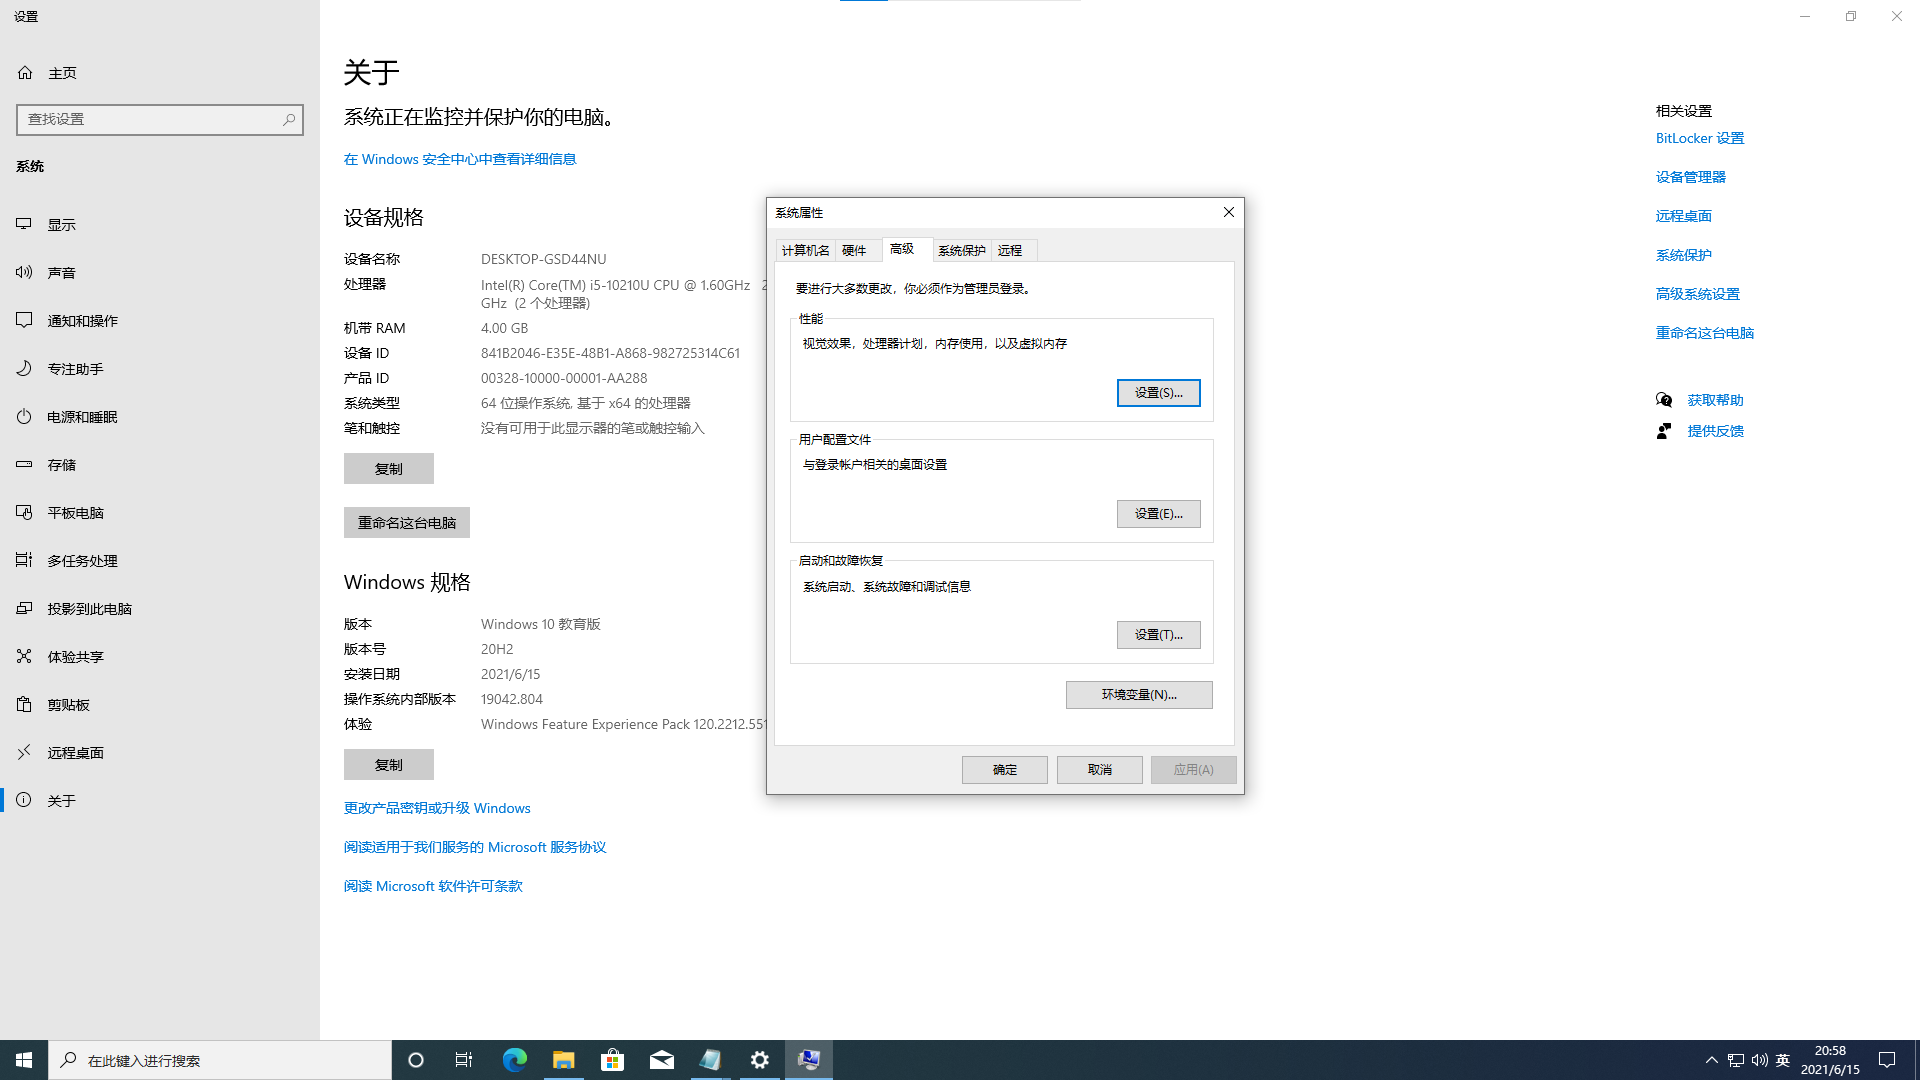Open 设备管理器 related settings link
This screenshot has height=1080, width=1920.
pyautogui.click(x=1690, y=177)
